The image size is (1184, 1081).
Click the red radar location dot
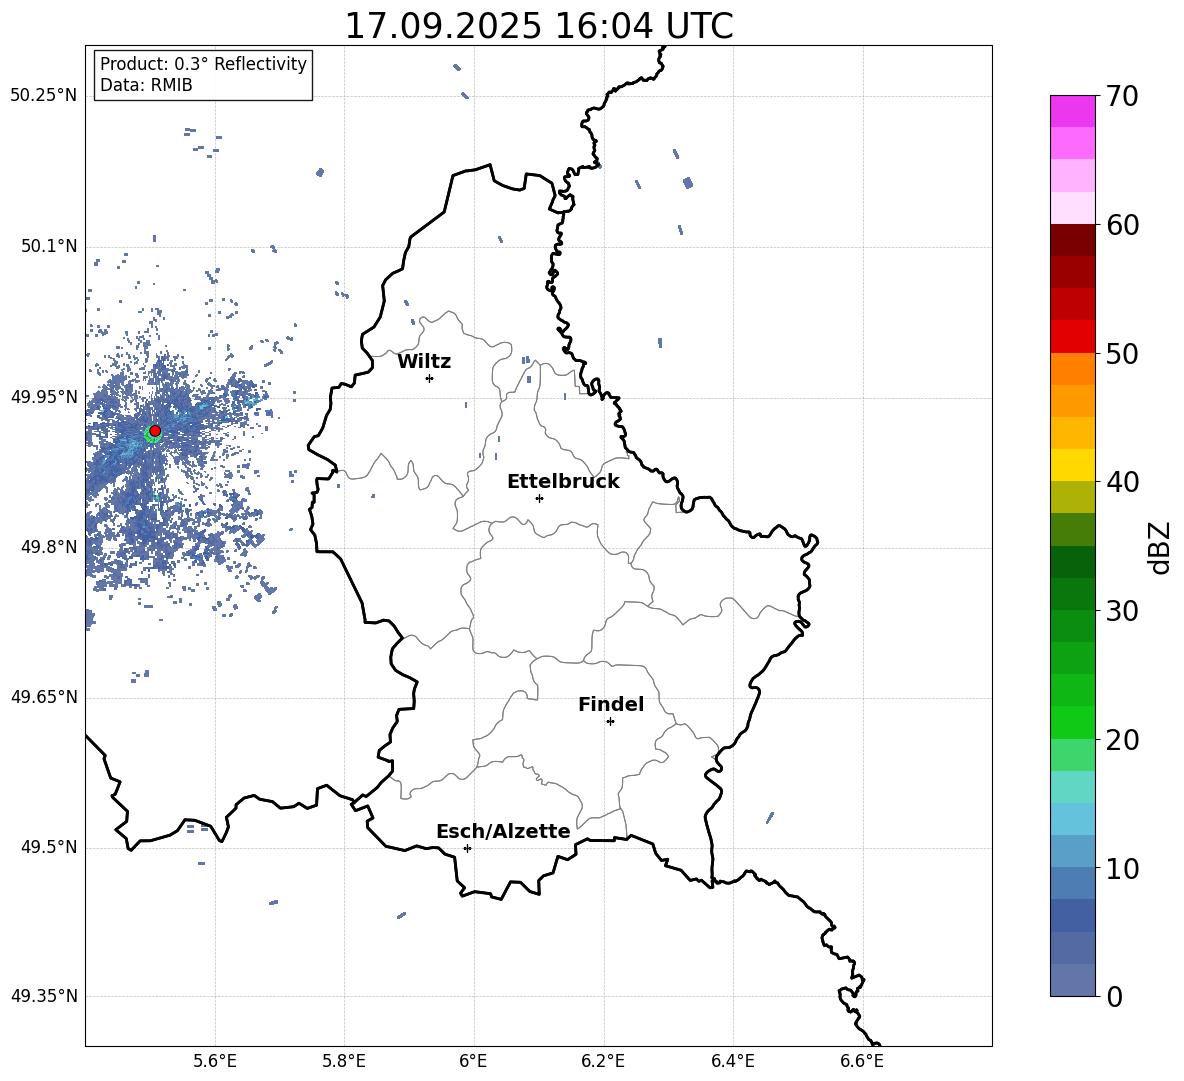tap(155, 431)
